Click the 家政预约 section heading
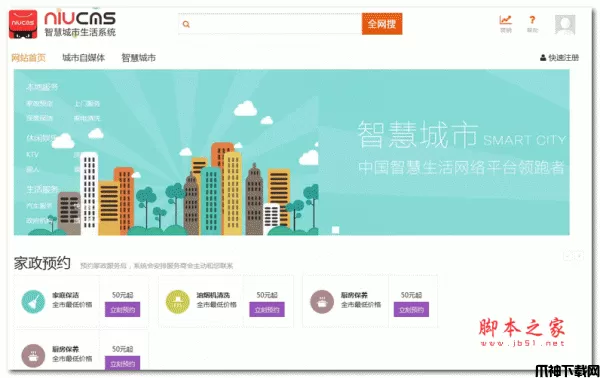Image resolution: width=600 pixels, height=378 pixels. 42,263
